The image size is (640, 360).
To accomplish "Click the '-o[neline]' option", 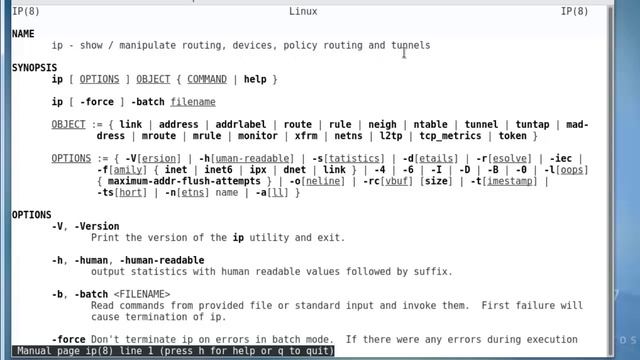I will coord(317,181).
